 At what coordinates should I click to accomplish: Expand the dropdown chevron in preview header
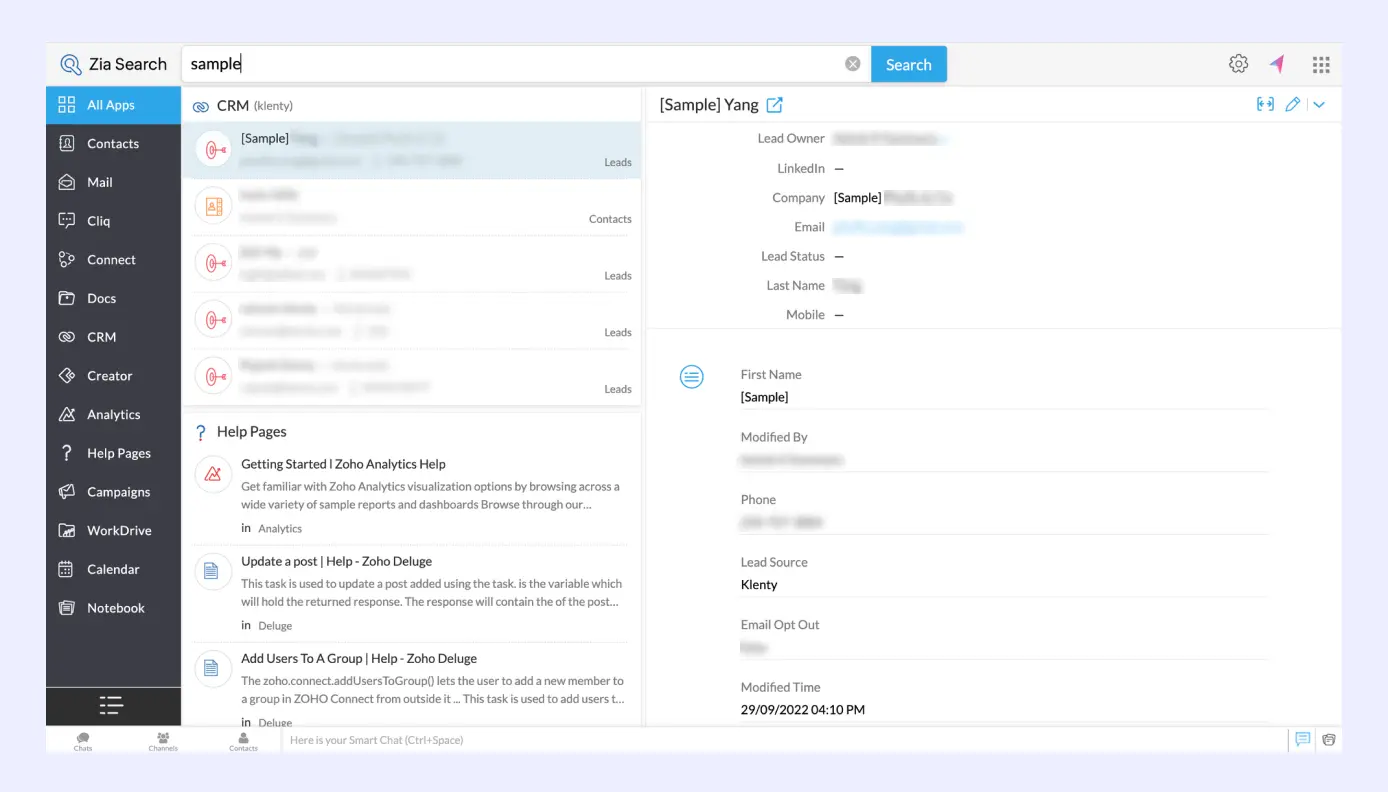pyautogui.click(x=1319, y=104)
